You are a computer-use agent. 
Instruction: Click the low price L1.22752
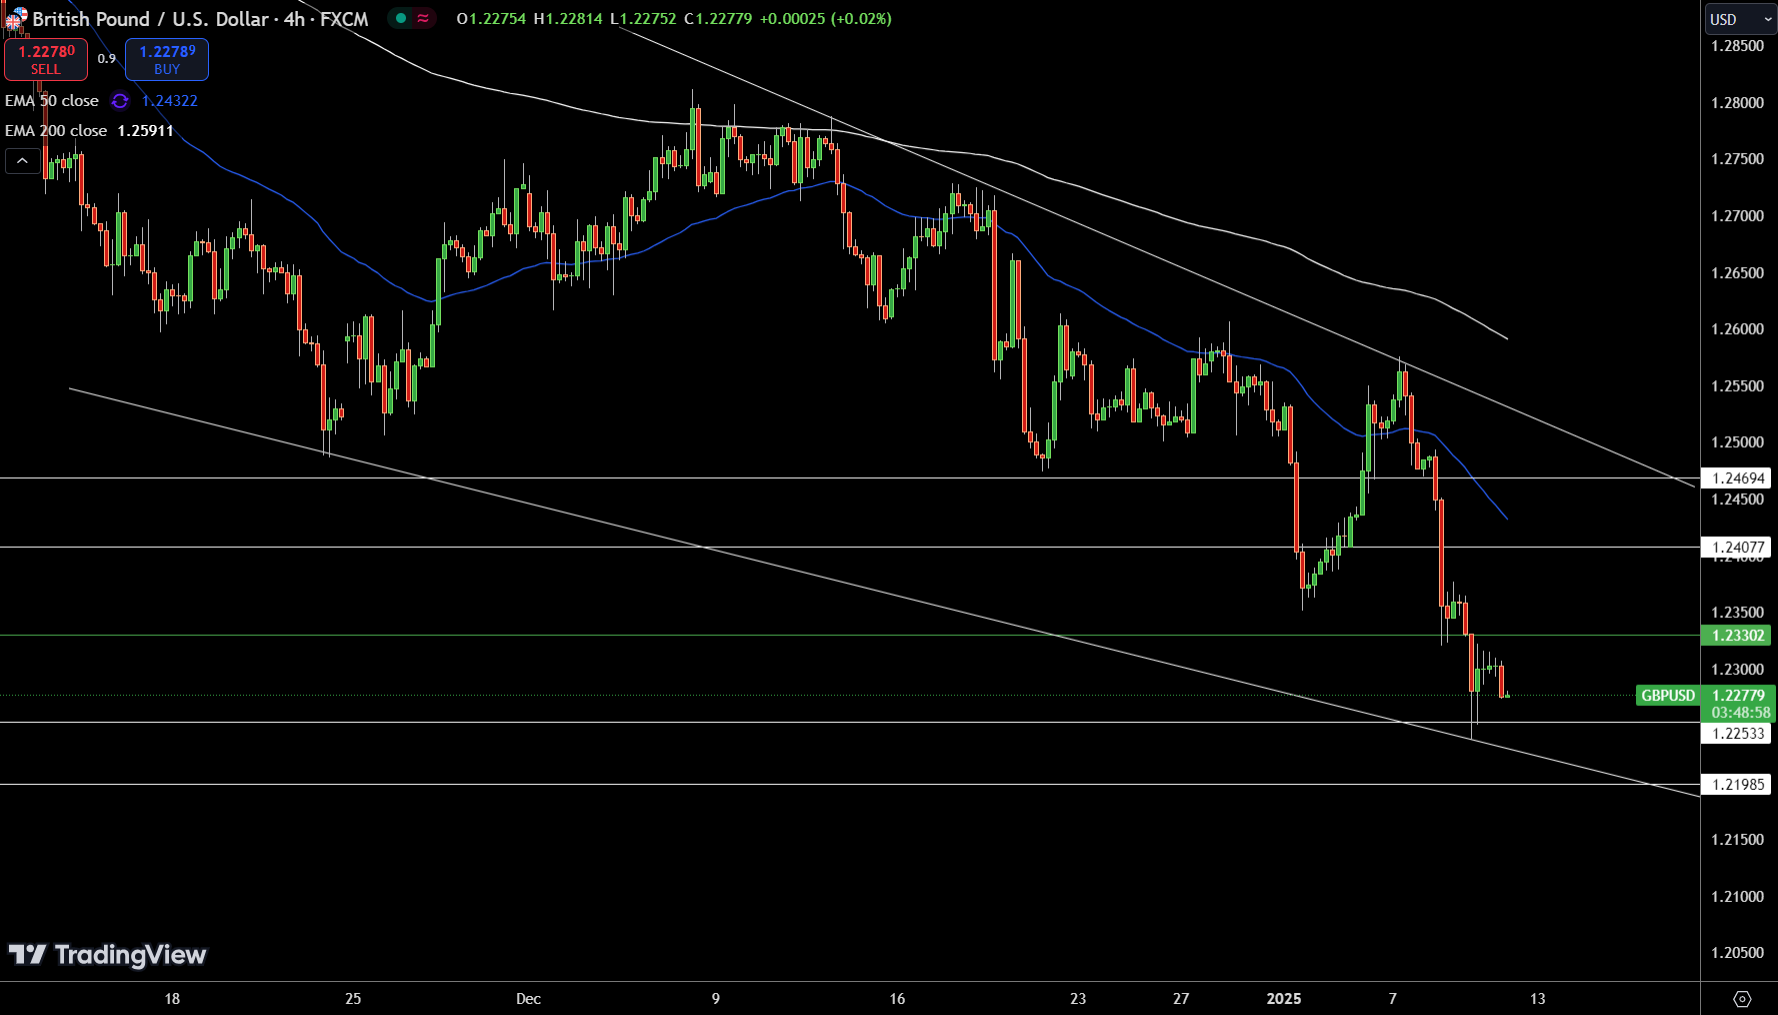click(x=643, y=19)
